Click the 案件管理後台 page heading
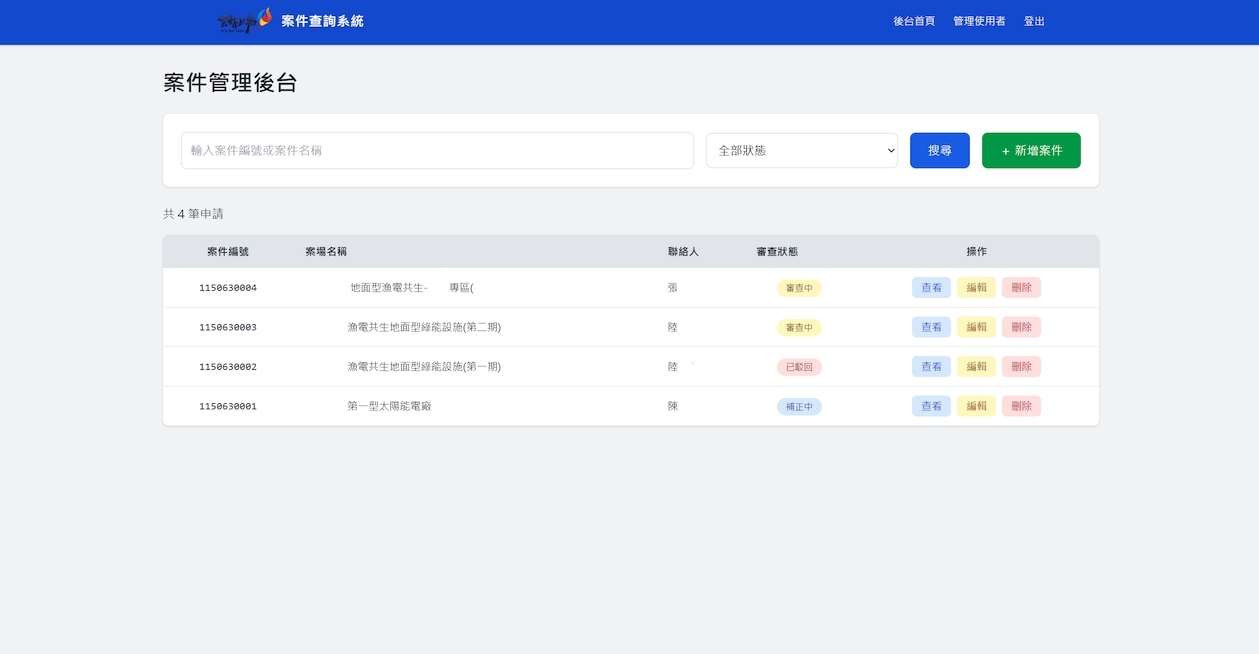1259x654 pixels. tap(230, 83)
